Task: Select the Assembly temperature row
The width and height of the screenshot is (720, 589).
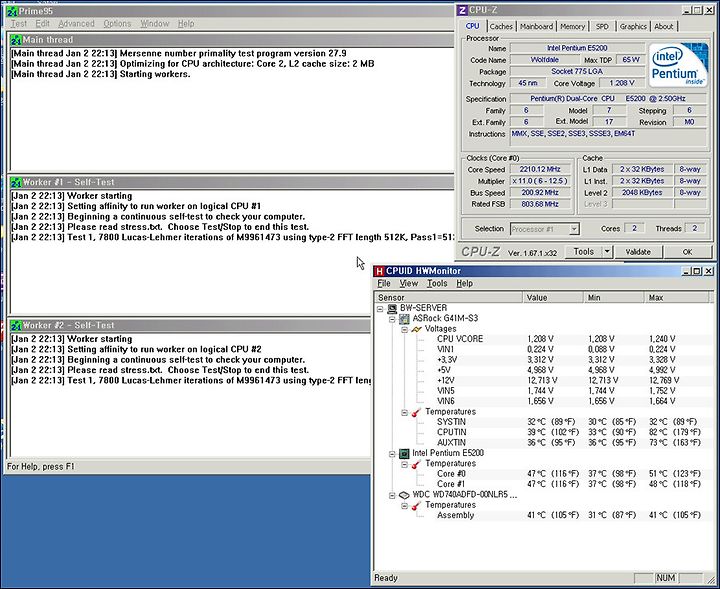Action: (x=544, y=515)
